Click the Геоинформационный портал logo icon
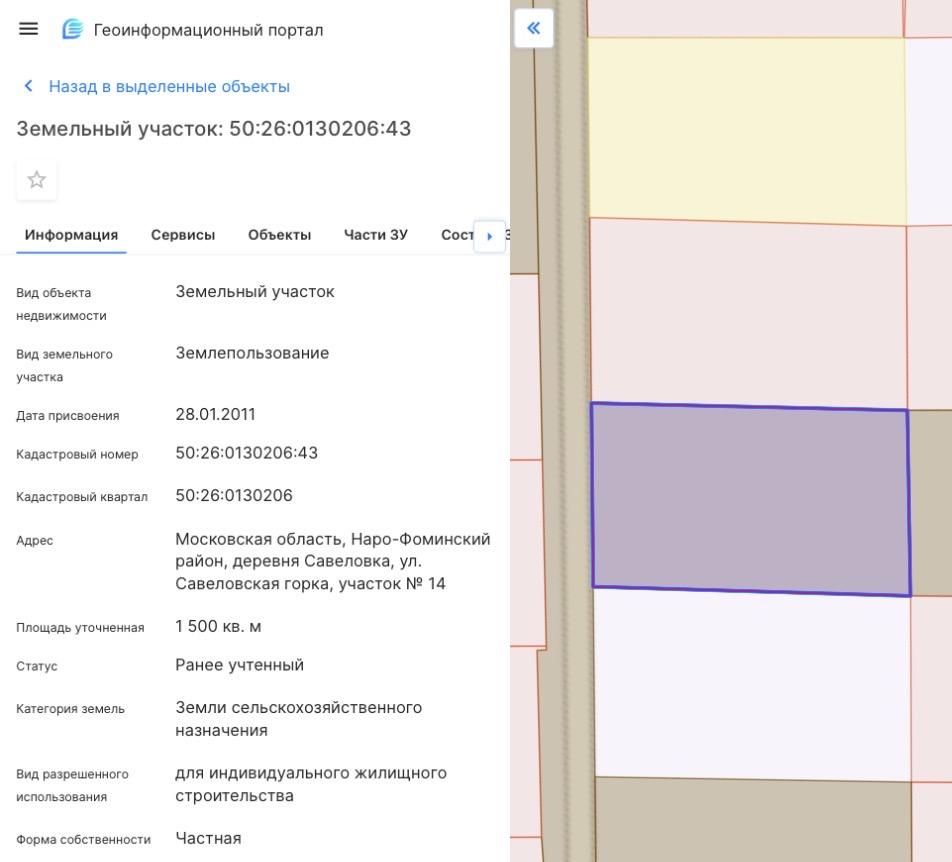952x862 pixels. [x=72, y=29]
